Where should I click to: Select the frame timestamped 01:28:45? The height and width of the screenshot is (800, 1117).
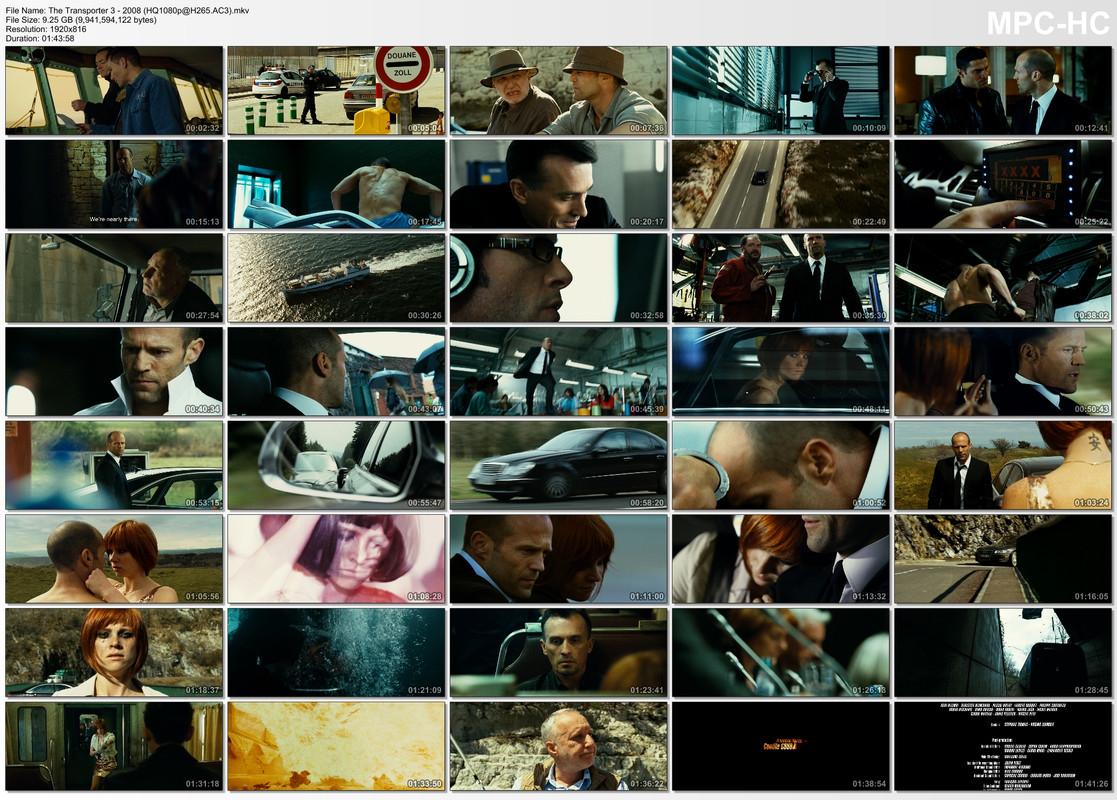tap(1003, 653)
